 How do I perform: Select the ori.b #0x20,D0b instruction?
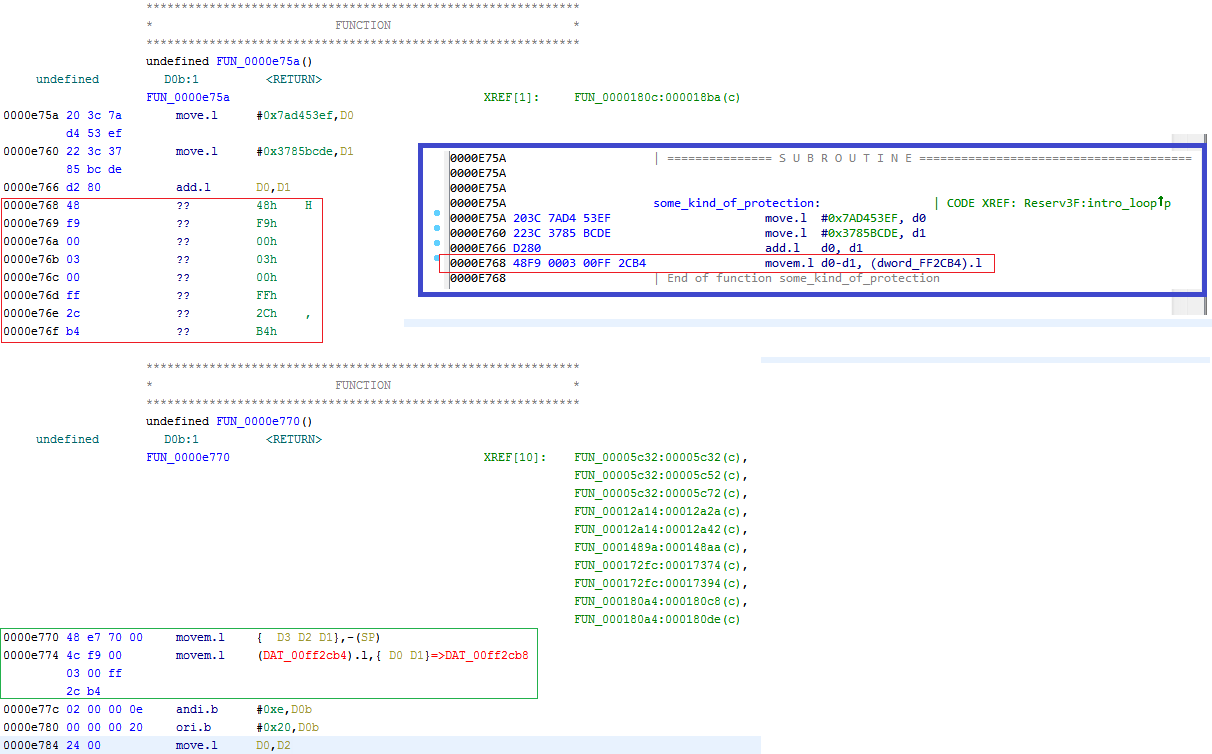[249, 727]
